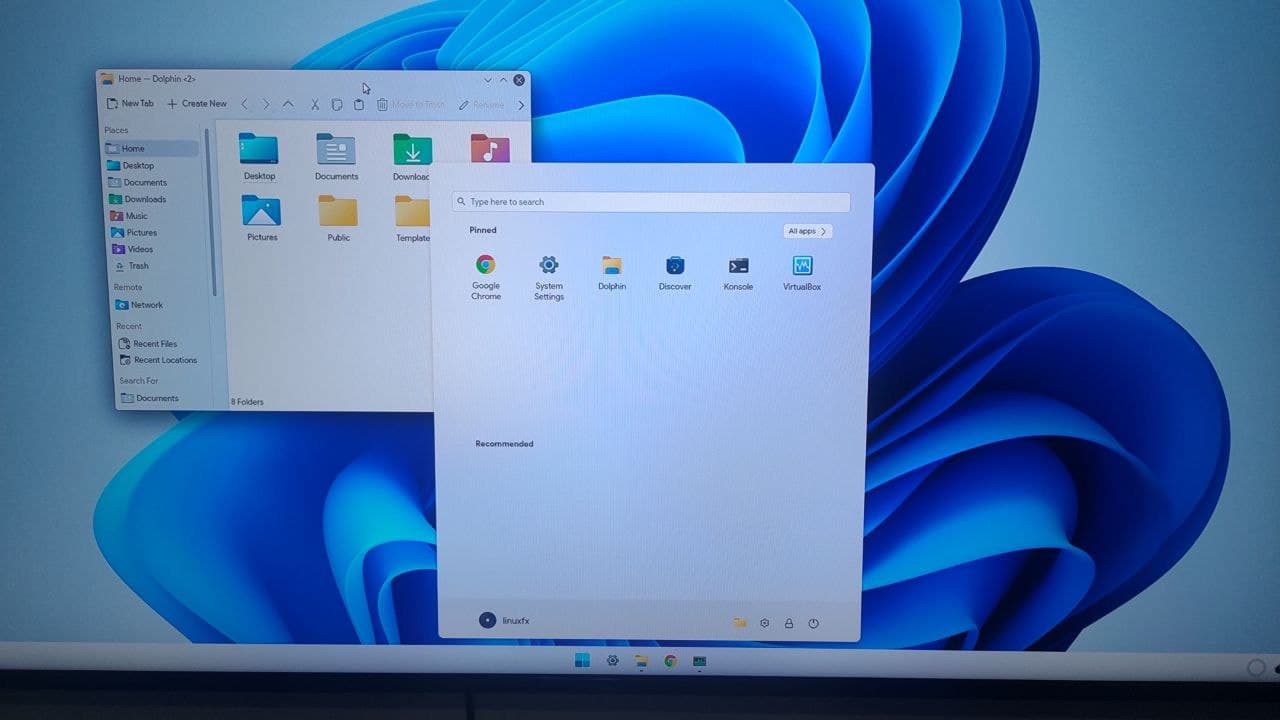Select Documents under Search For in Dolphin
1280x720 pixels.
pyautogui.click(x=151, y=398)
